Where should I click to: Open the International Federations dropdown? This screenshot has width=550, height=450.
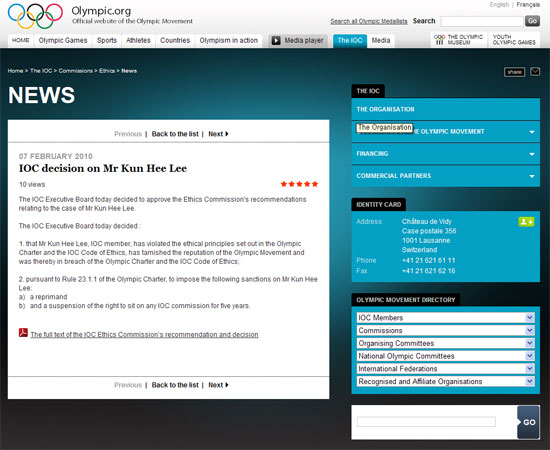[x=445, y=369]
